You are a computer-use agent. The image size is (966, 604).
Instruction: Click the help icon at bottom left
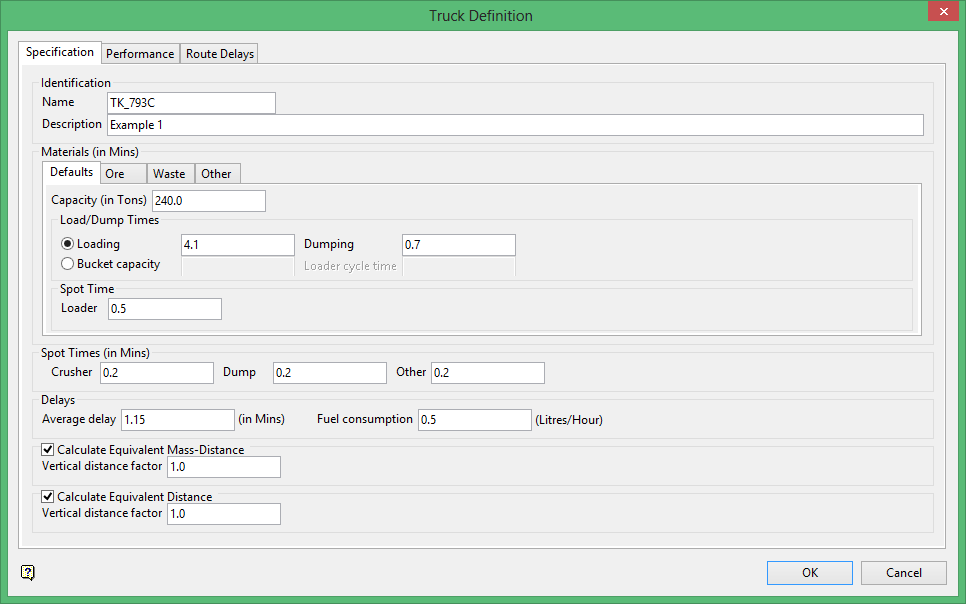coord(28,573)
